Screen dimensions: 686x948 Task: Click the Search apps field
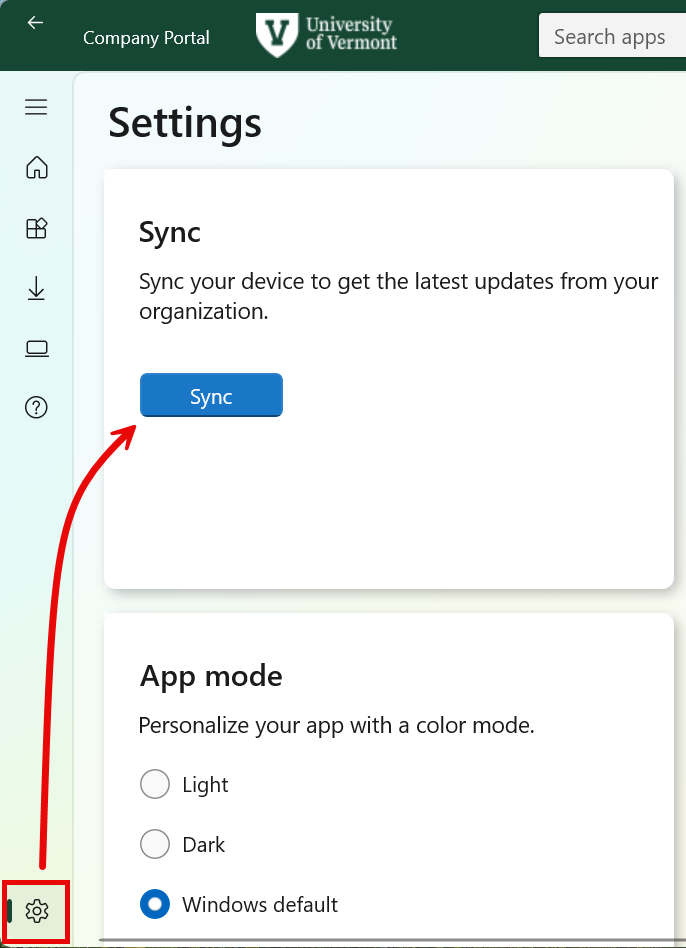[610, 37]
